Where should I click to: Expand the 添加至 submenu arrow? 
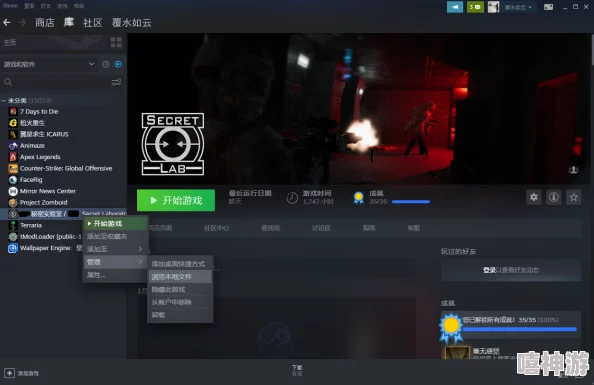click(x=140, y=249)
